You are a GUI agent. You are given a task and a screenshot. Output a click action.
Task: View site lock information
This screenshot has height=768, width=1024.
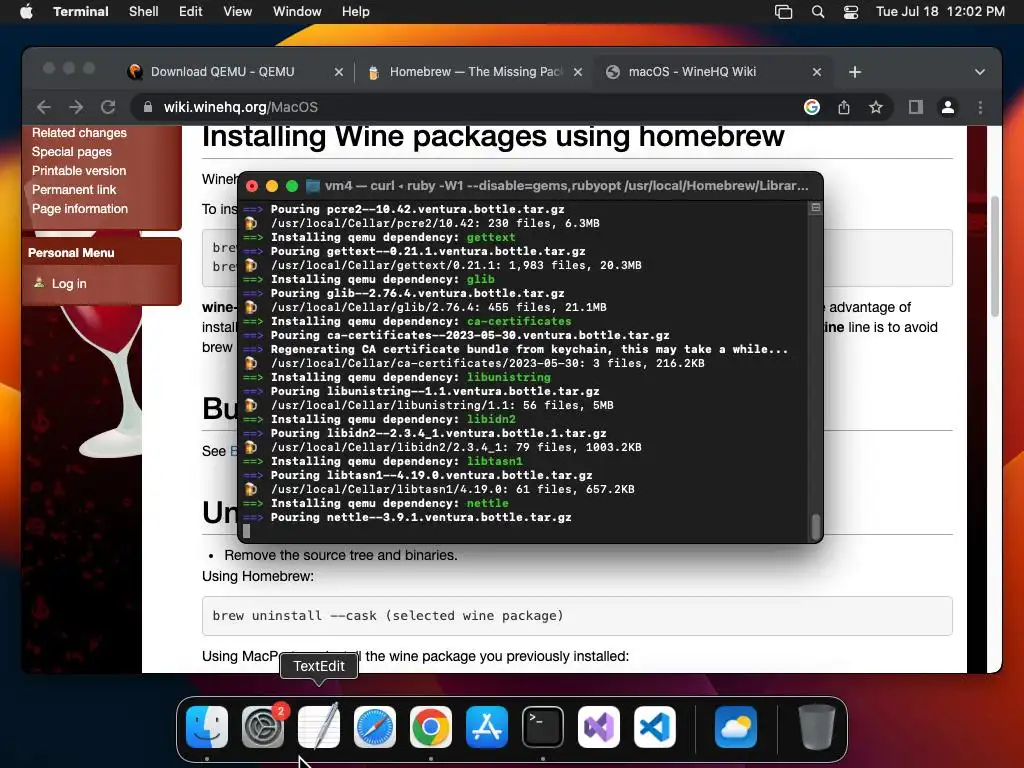(148, 107)
